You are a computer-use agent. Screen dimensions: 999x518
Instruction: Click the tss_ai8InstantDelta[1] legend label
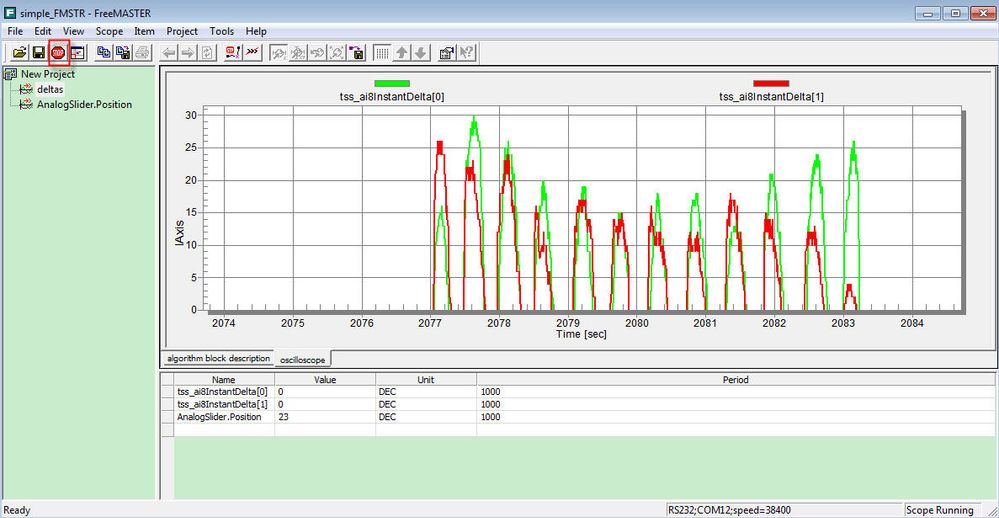point(771,97)
